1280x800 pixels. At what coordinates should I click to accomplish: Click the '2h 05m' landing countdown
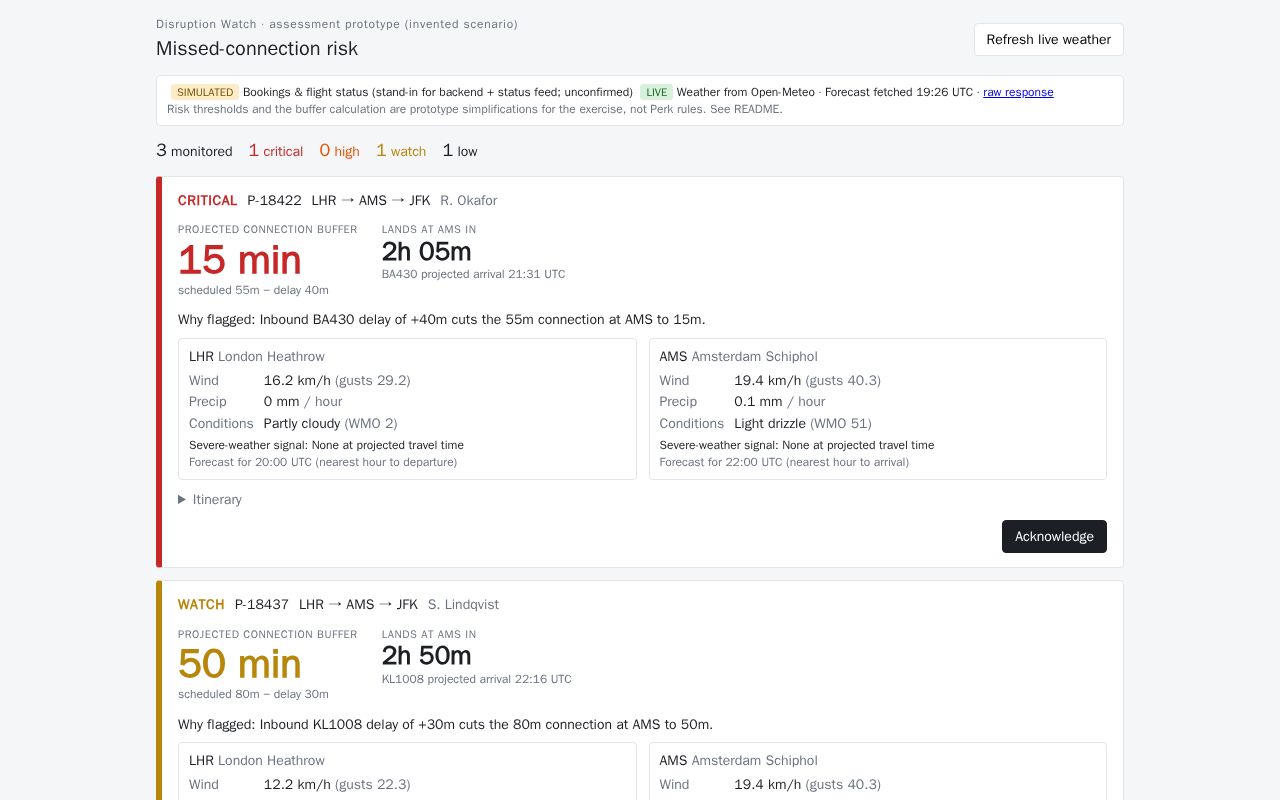(427, 252)
